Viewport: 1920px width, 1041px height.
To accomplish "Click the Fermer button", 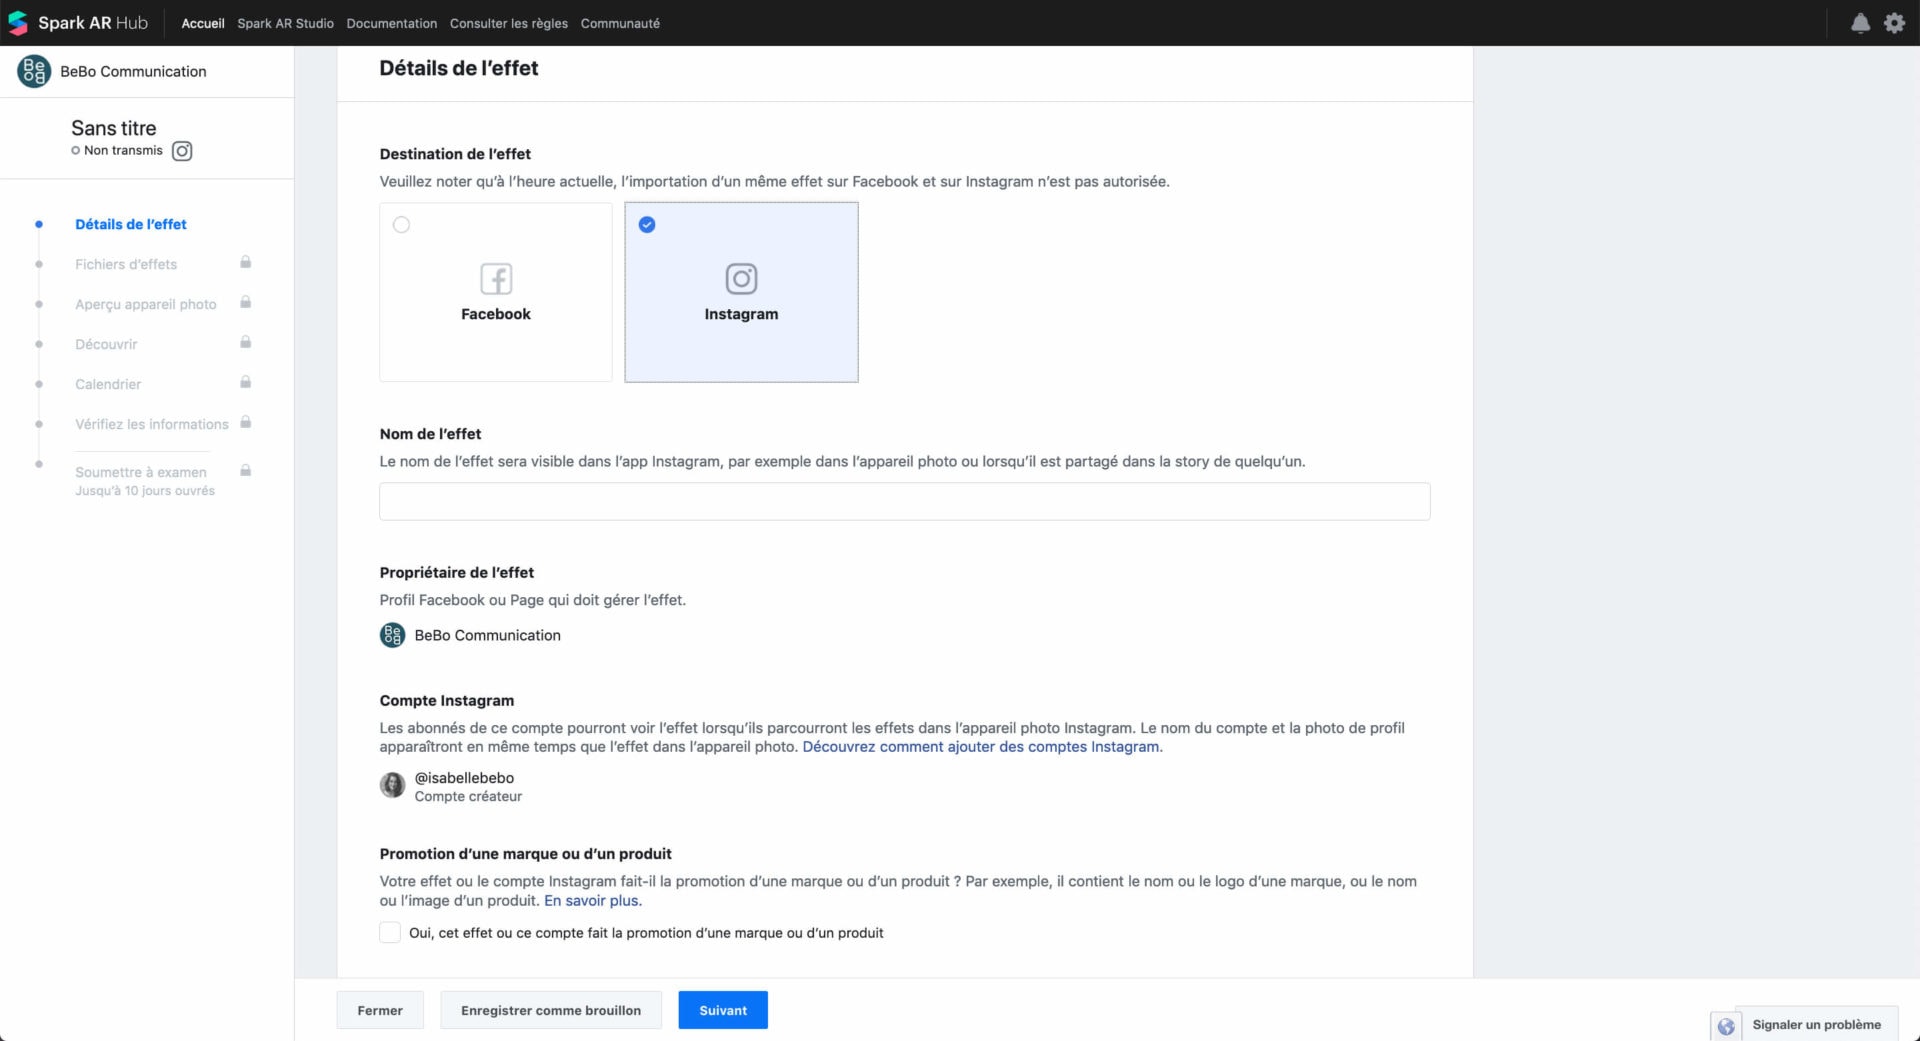I will 380,1010.
